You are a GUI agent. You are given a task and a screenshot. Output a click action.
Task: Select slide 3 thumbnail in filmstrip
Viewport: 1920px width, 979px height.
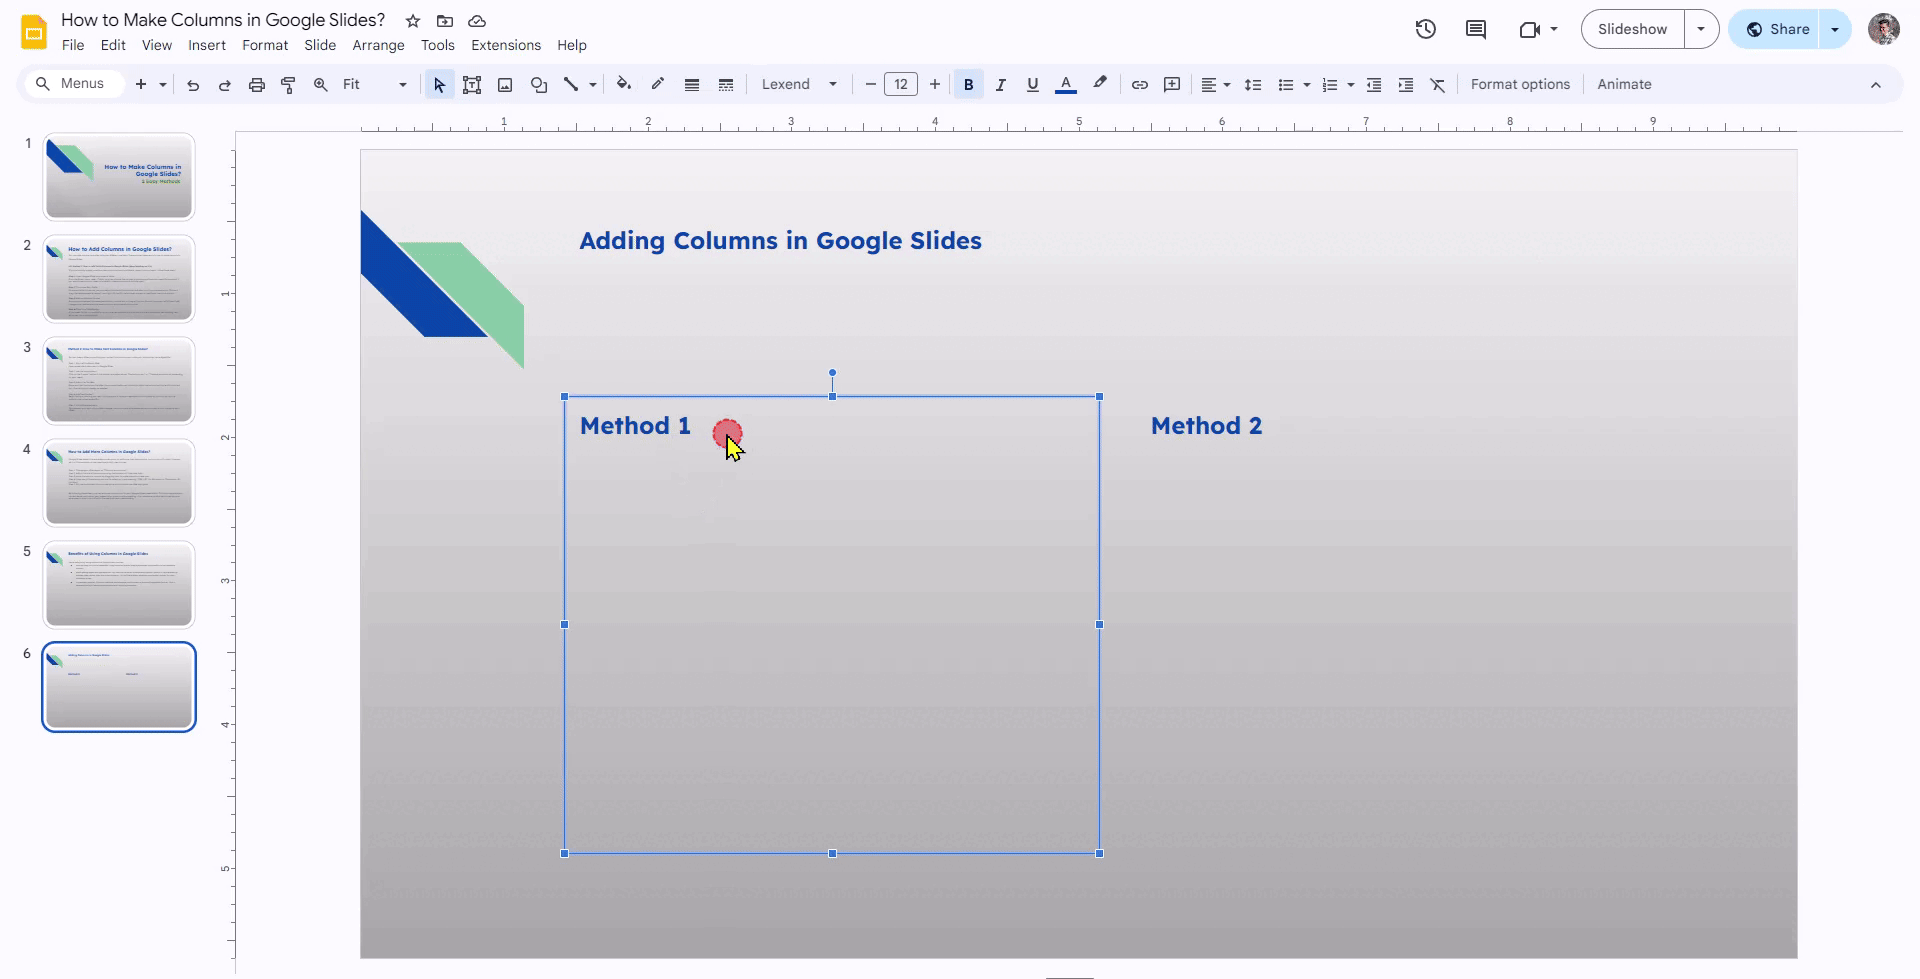(119, 381)
